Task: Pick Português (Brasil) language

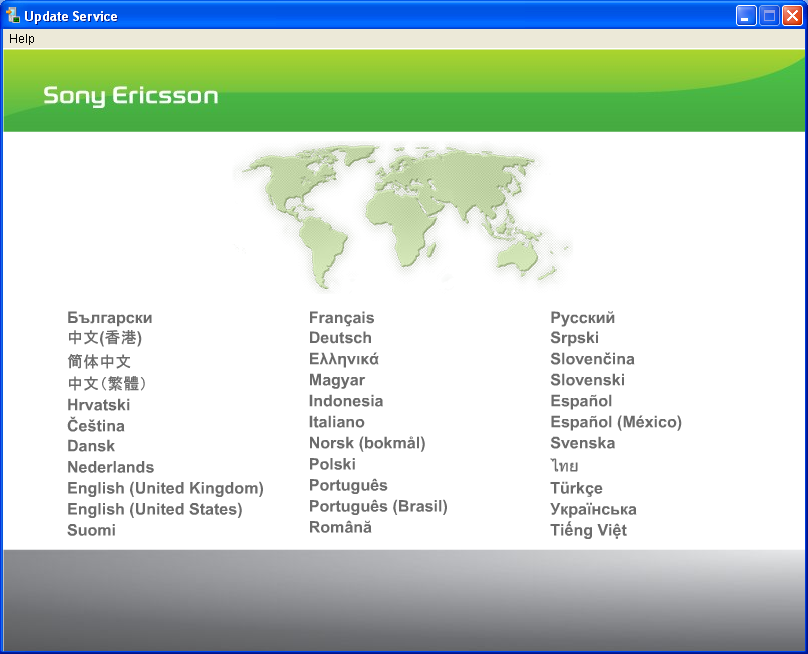Action: tap(378, 506)
